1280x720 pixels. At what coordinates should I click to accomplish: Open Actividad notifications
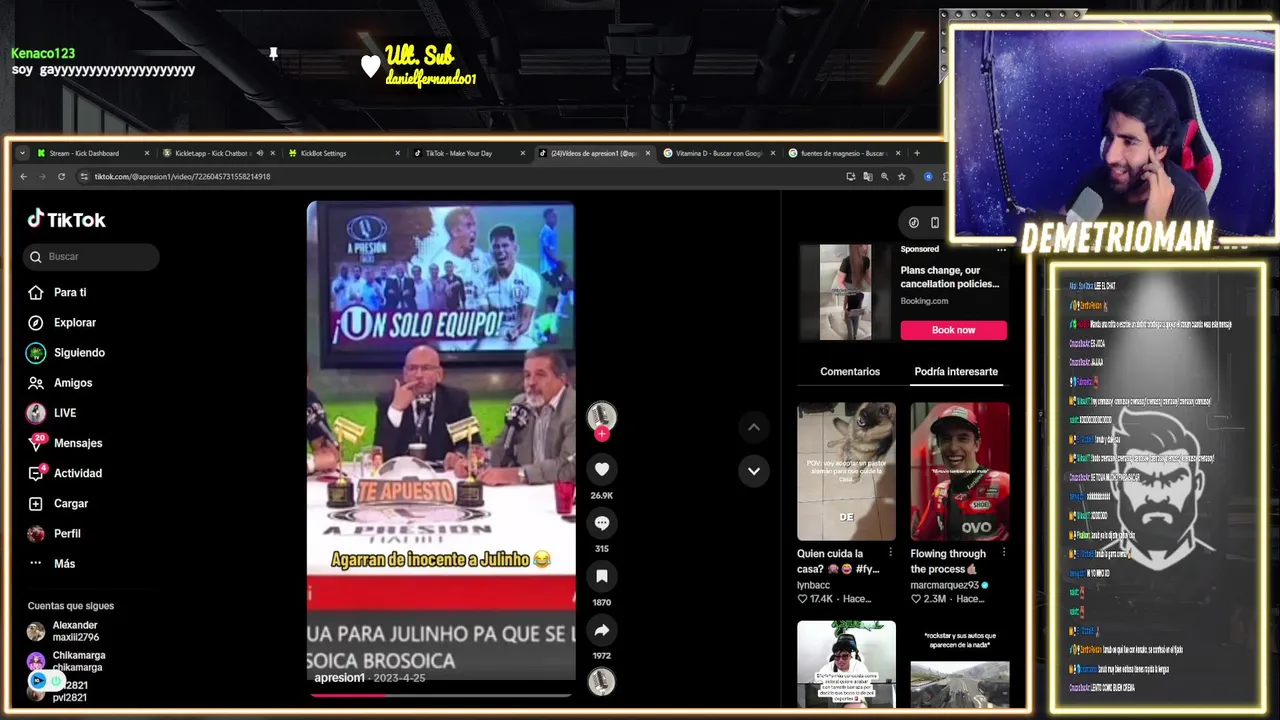pyautogui.click(x=78, y=473)
